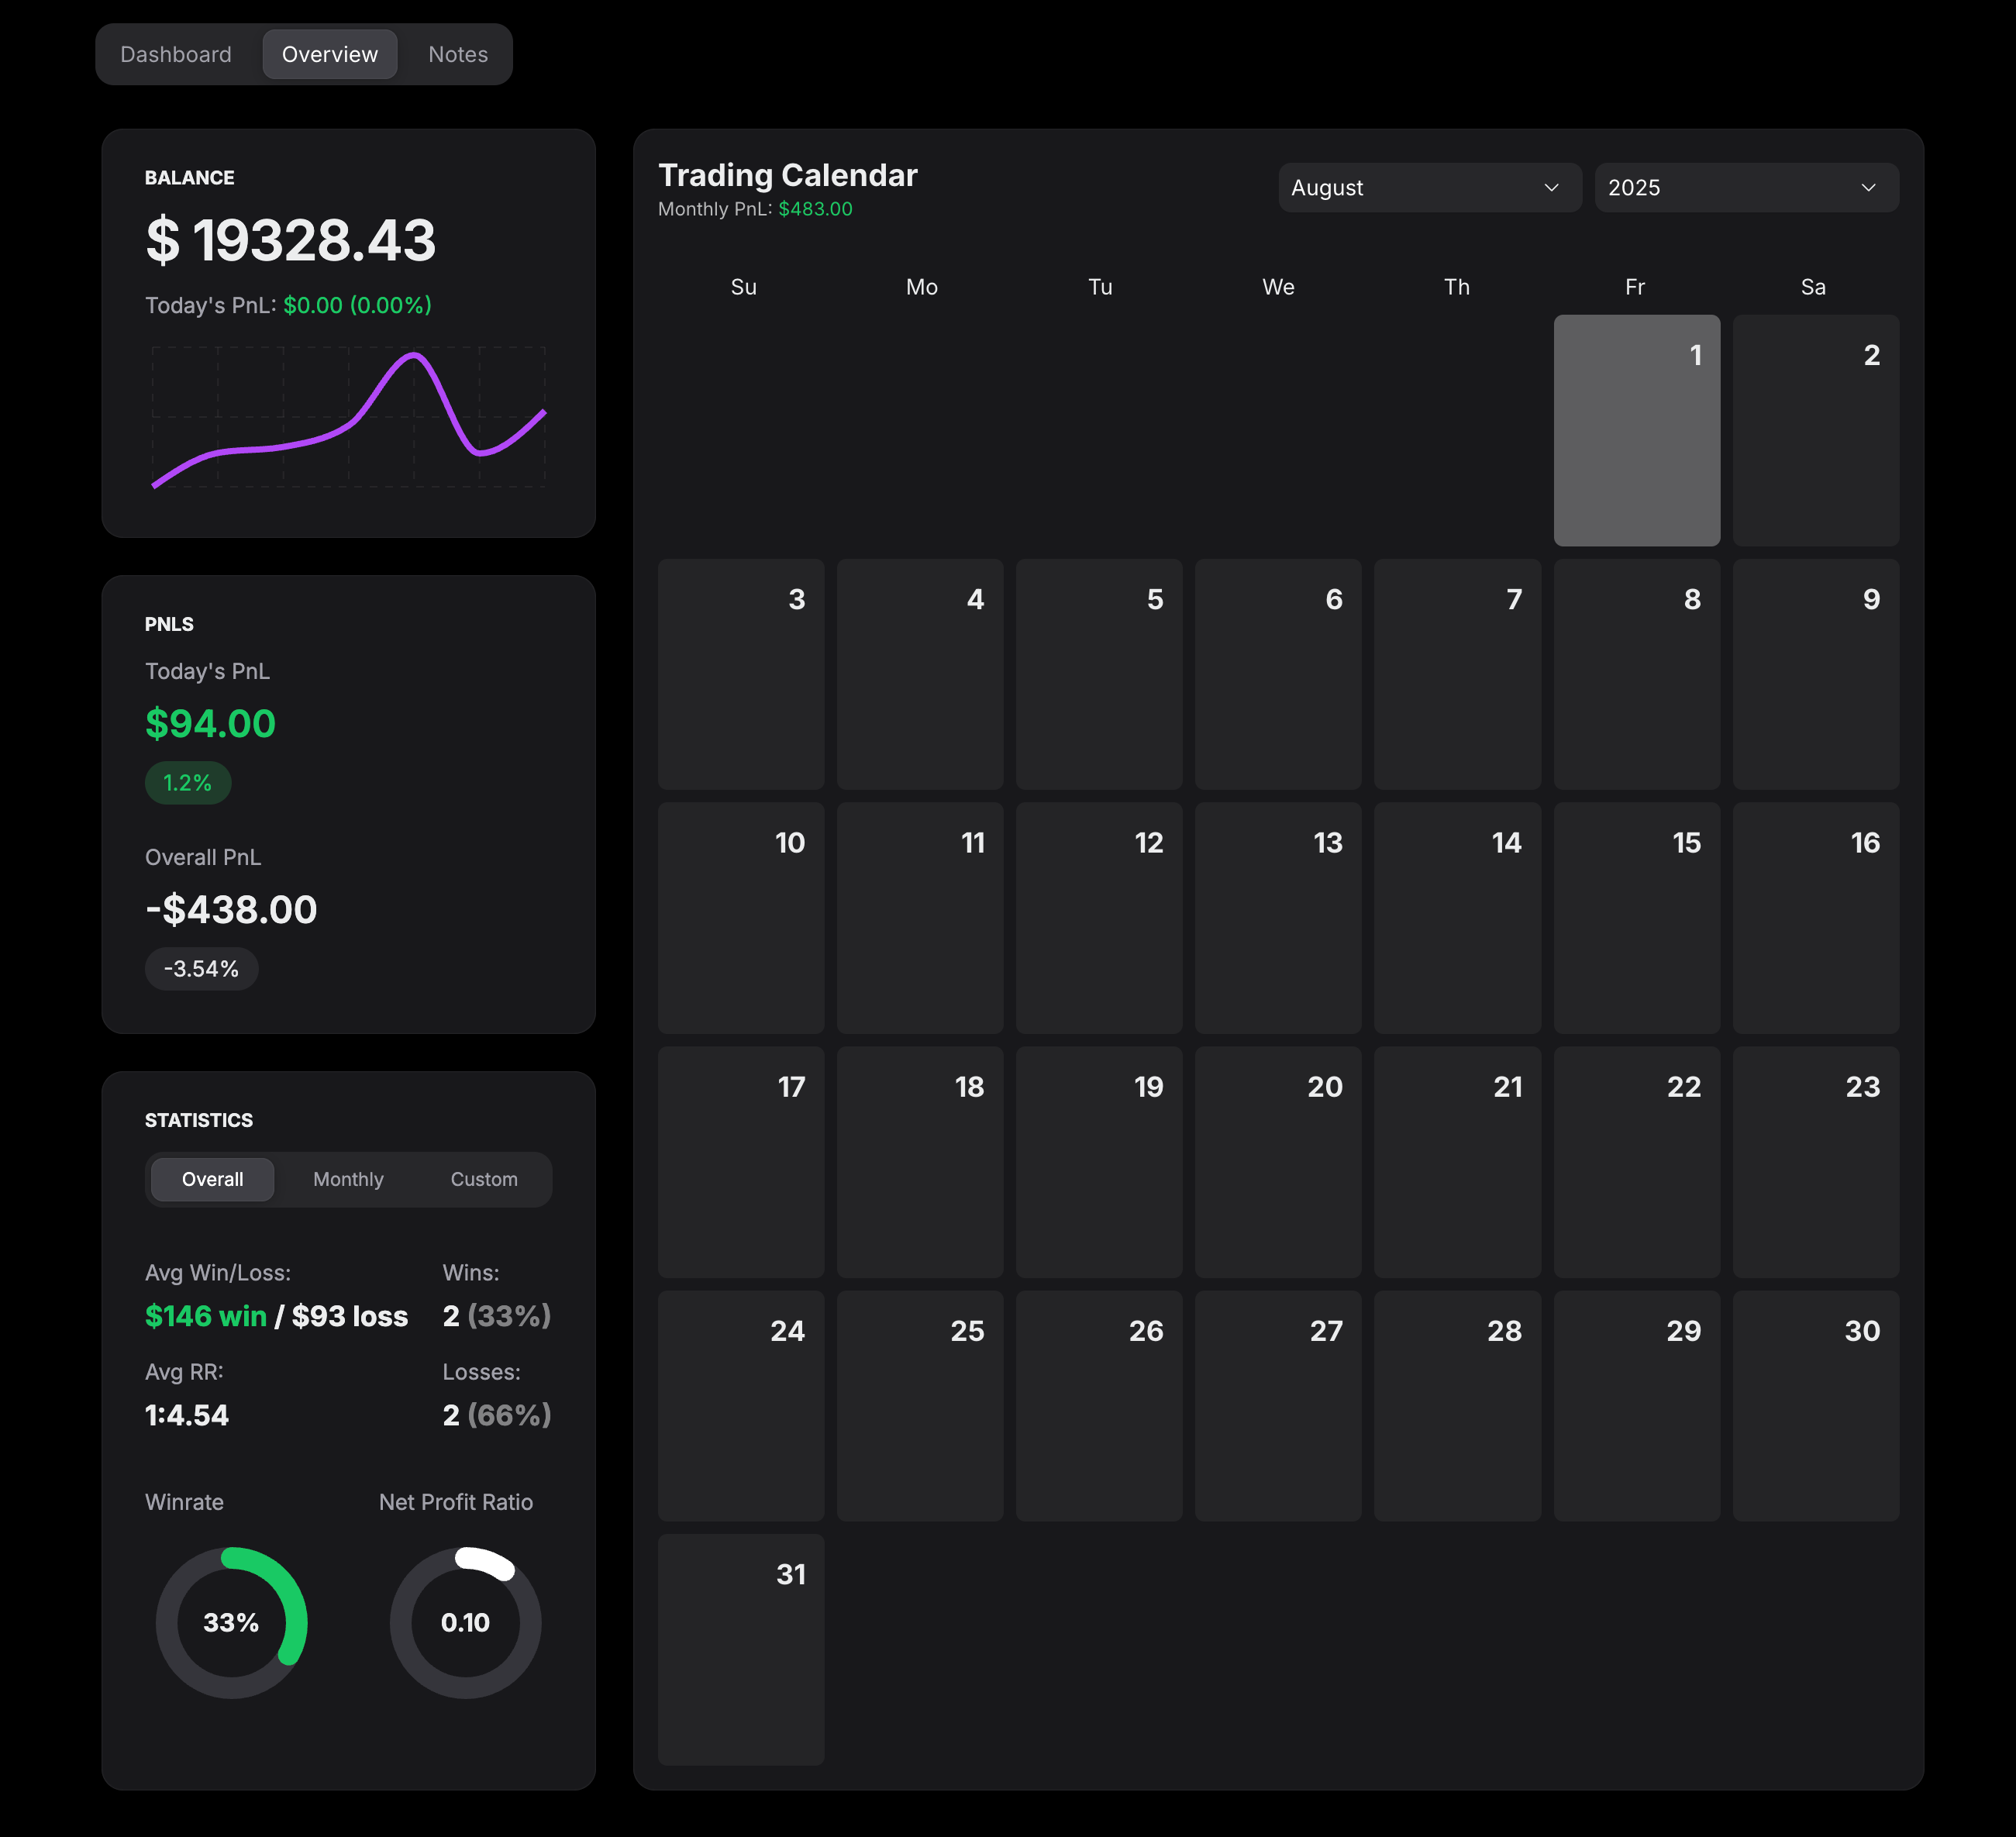
Task: Show Overall statistics
Action: pos(212,1179)
